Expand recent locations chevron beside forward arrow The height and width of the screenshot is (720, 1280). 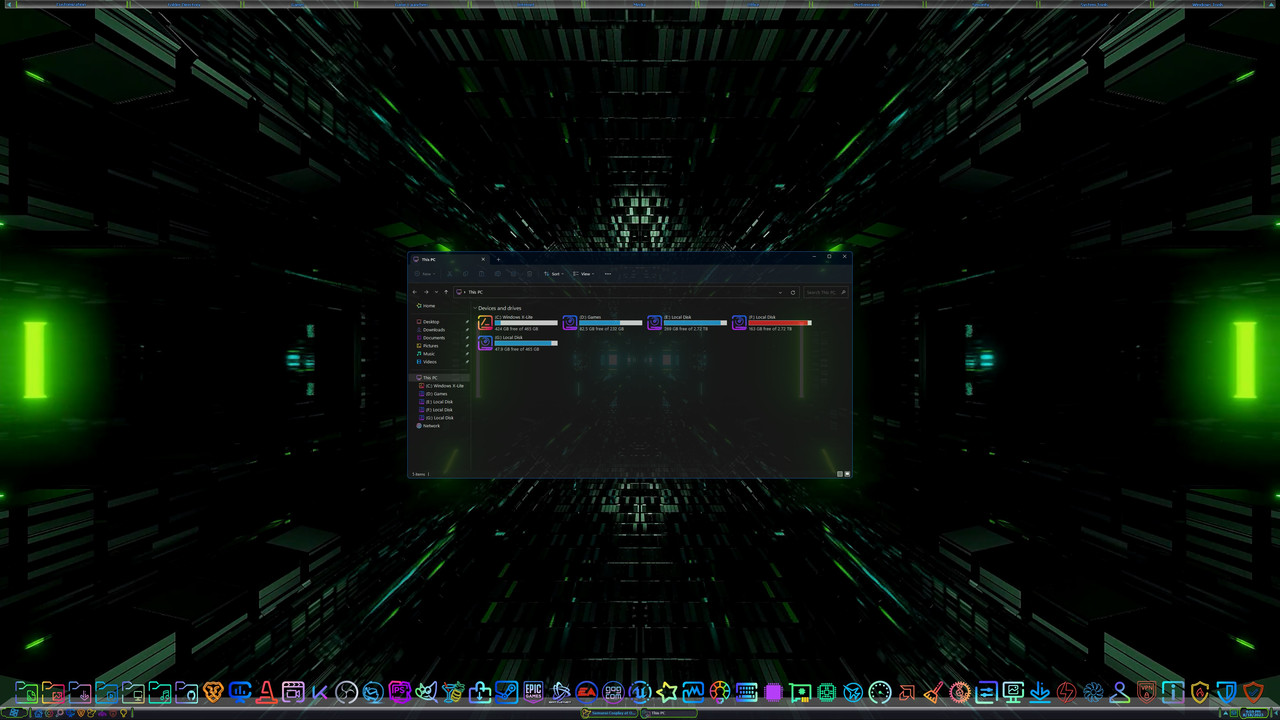(436, 292)
